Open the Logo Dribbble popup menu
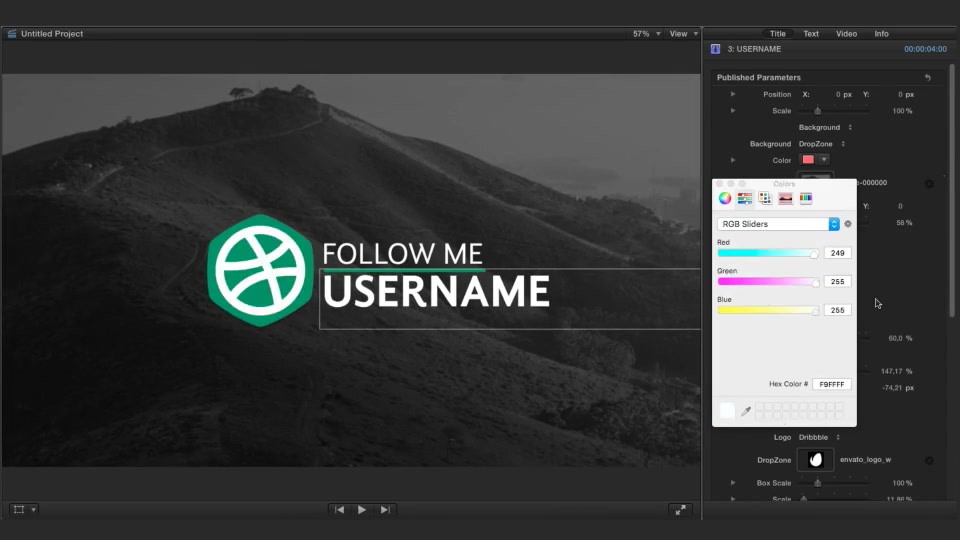The height and width of the screenshot is (540, 960). [x=819, y=437]
